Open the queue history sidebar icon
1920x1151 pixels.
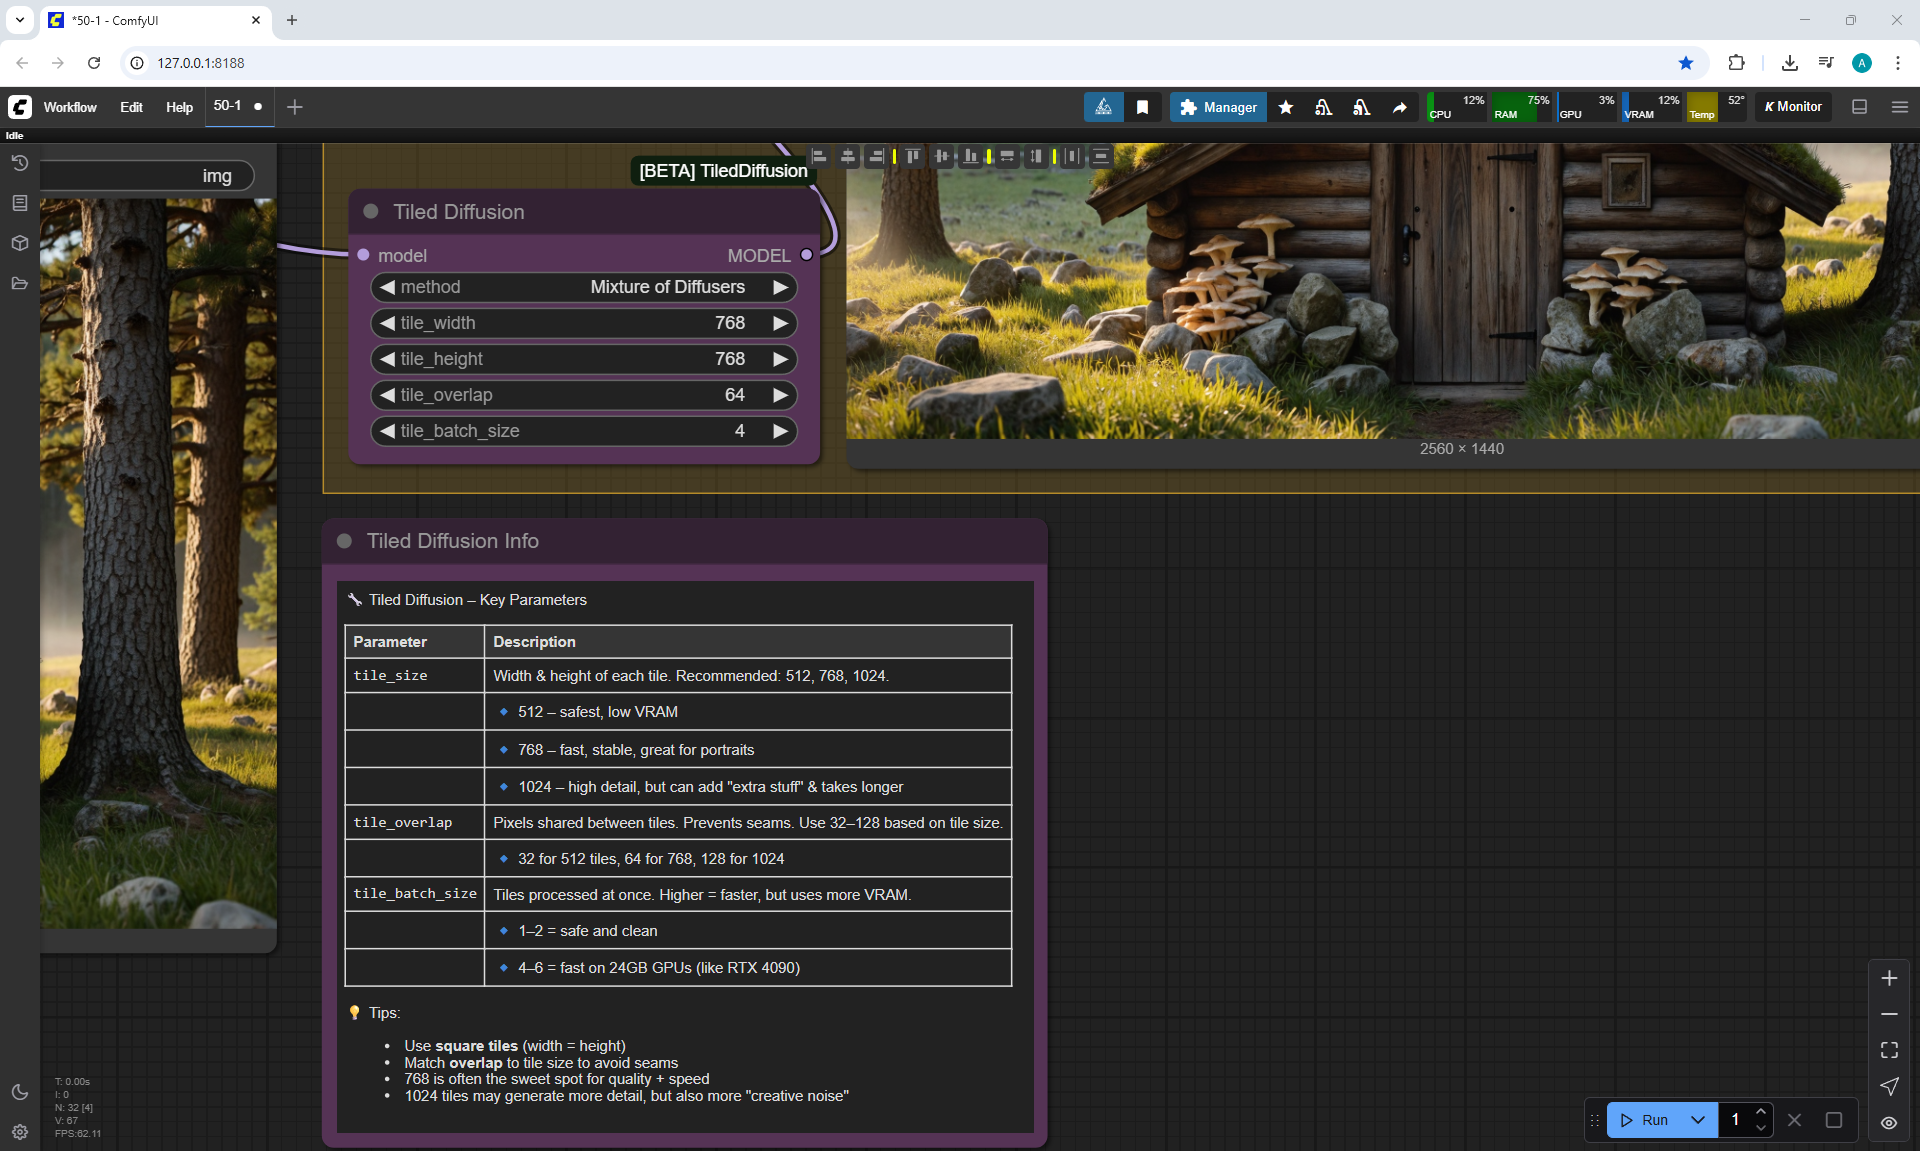click(19, 163)
